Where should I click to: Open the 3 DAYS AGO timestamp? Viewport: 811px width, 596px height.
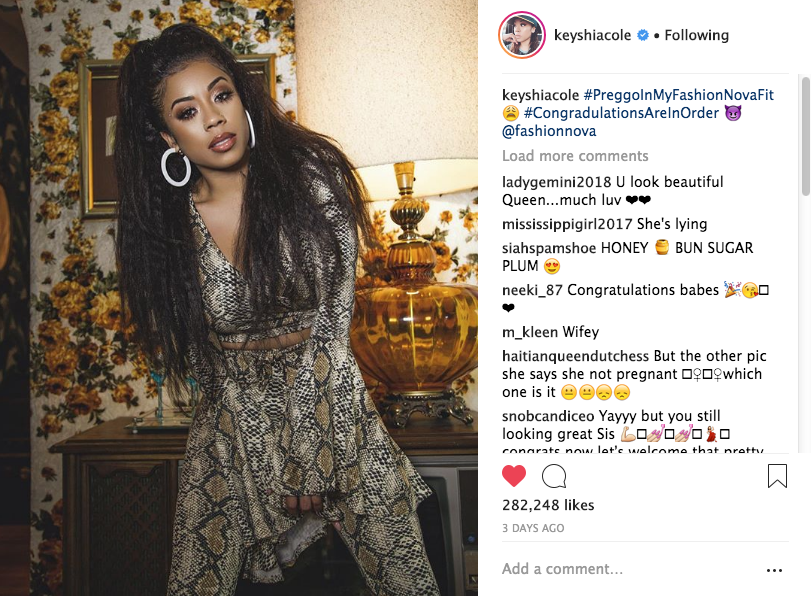533,528
